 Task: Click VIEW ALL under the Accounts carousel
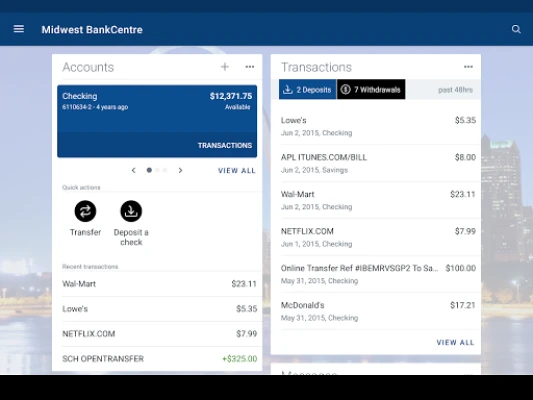coord(237,171)
